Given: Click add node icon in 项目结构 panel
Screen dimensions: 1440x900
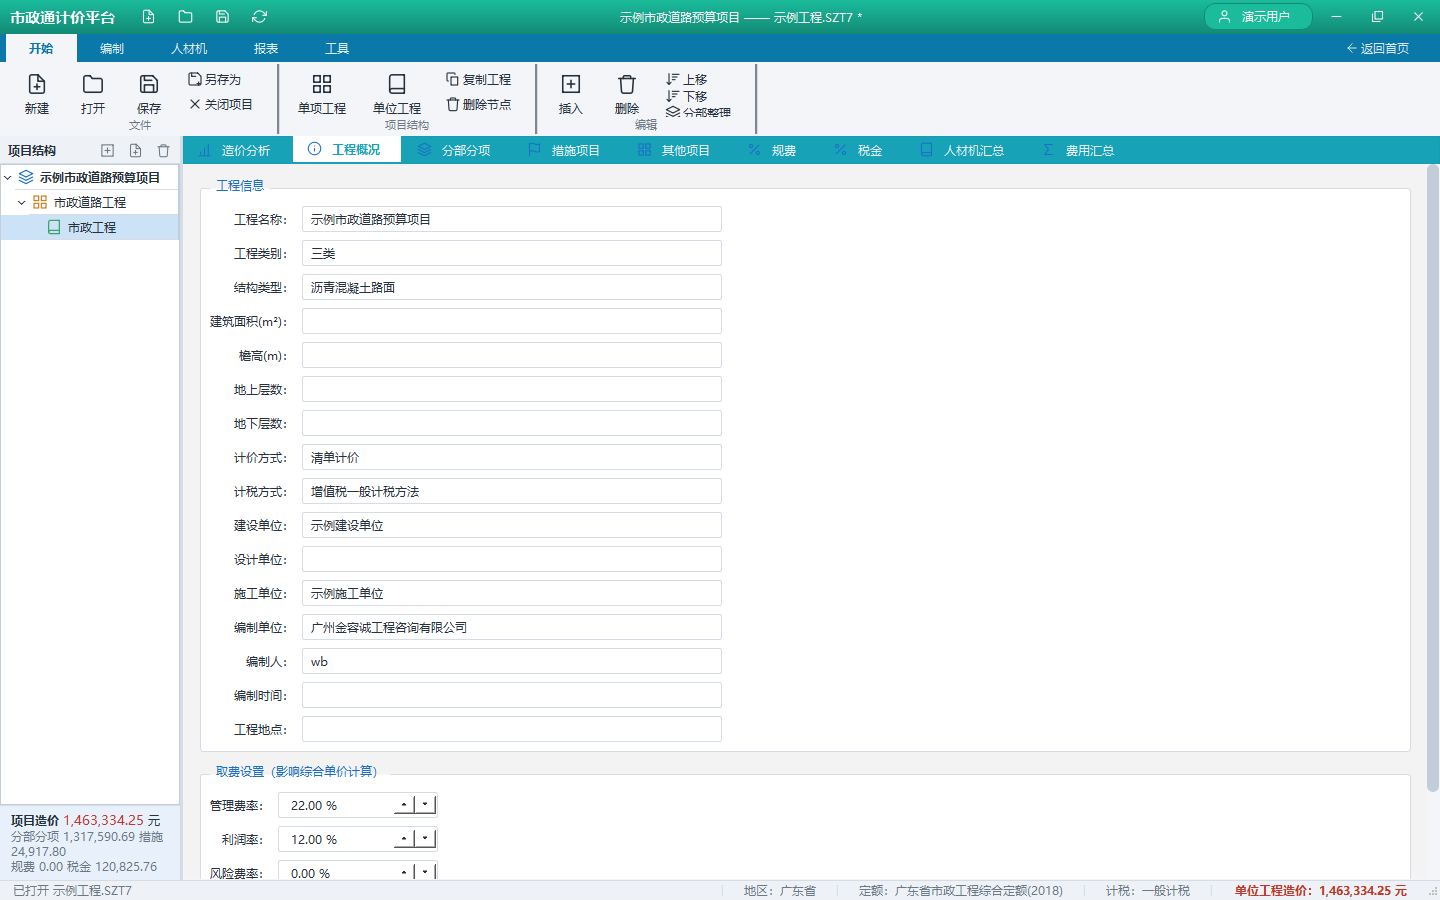Looking at the screenshot, I should pos(107,150).
